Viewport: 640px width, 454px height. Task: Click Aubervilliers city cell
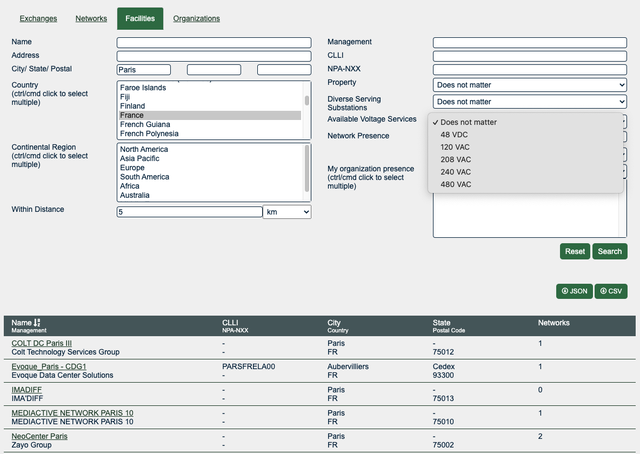coord(348,367)
